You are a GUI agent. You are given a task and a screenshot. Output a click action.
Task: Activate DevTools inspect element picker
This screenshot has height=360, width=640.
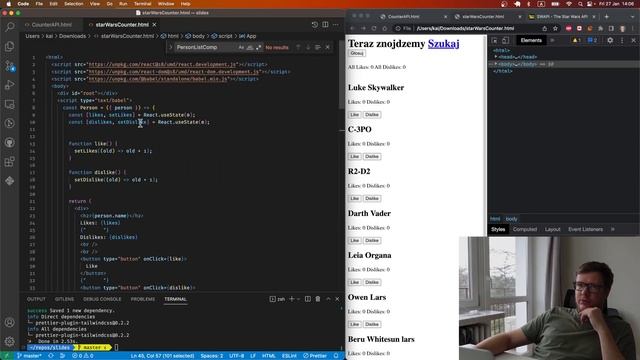(495, 40)
